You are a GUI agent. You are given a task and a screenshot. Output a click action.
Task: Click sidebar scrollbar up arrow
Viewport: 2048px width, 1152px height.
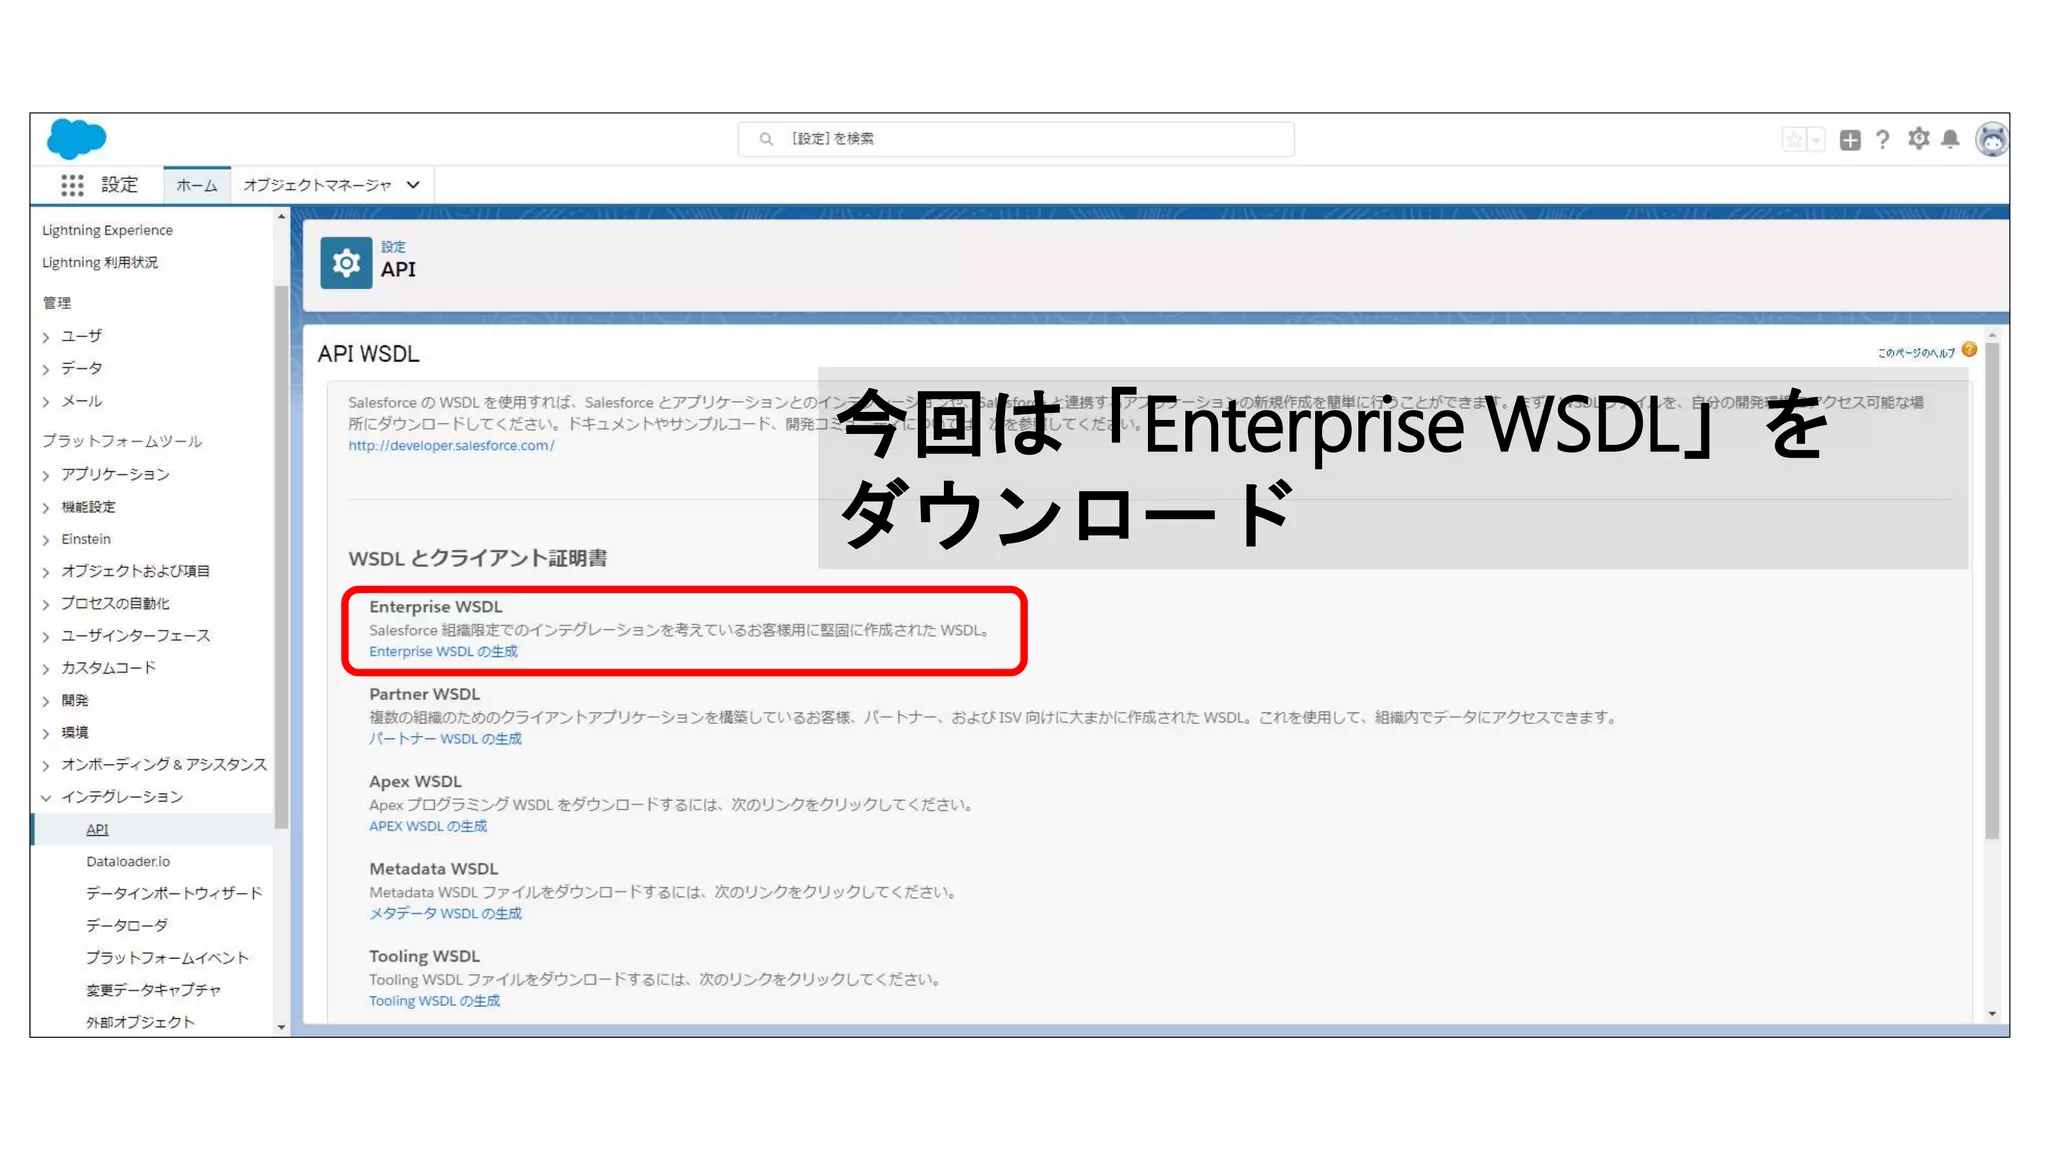(281, 217)
